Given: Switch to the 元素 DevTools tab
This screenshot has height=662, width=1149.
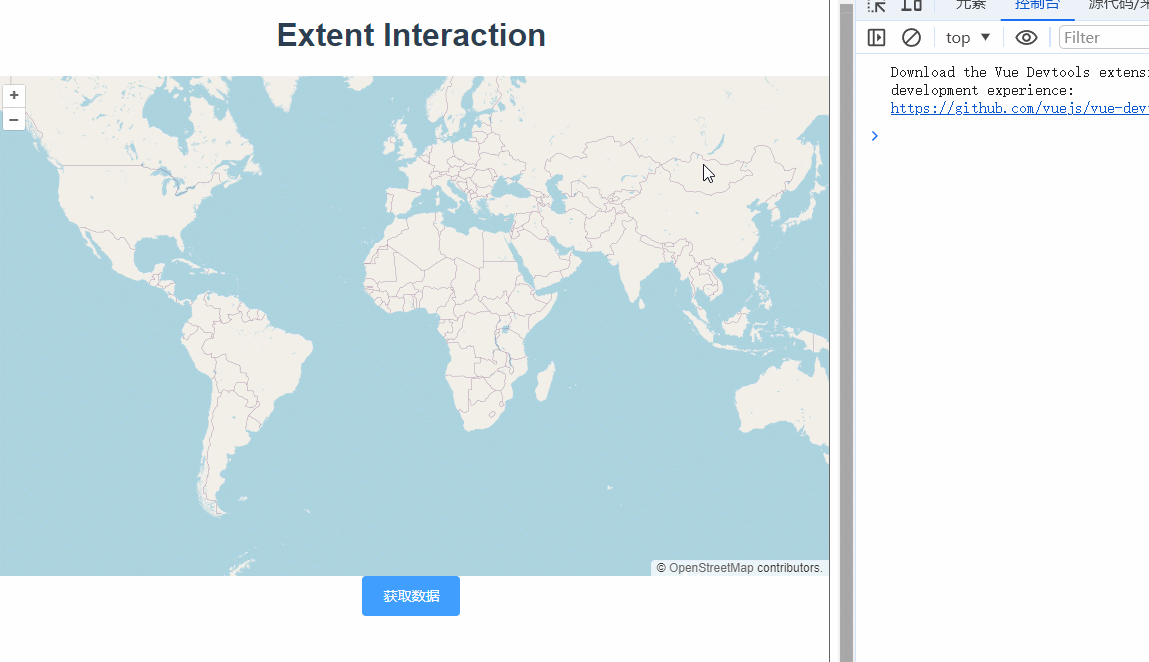Looking at the screenshot, I should tap(971, 5).
